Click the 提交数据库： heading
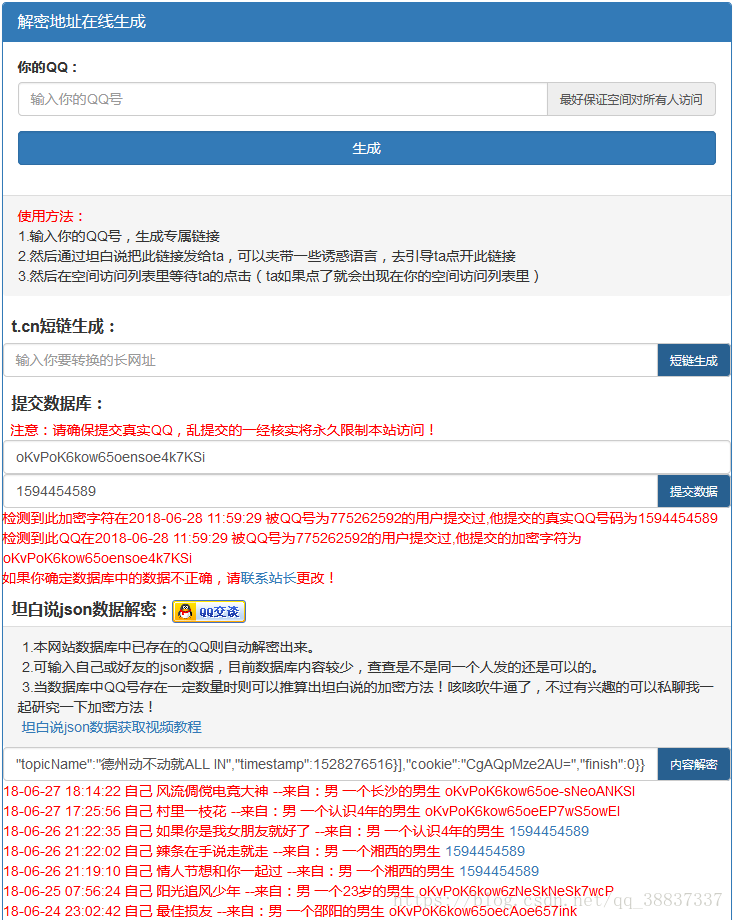Image resolution: width=734 pixels, height=920 pixels. [x=58, y=404]
